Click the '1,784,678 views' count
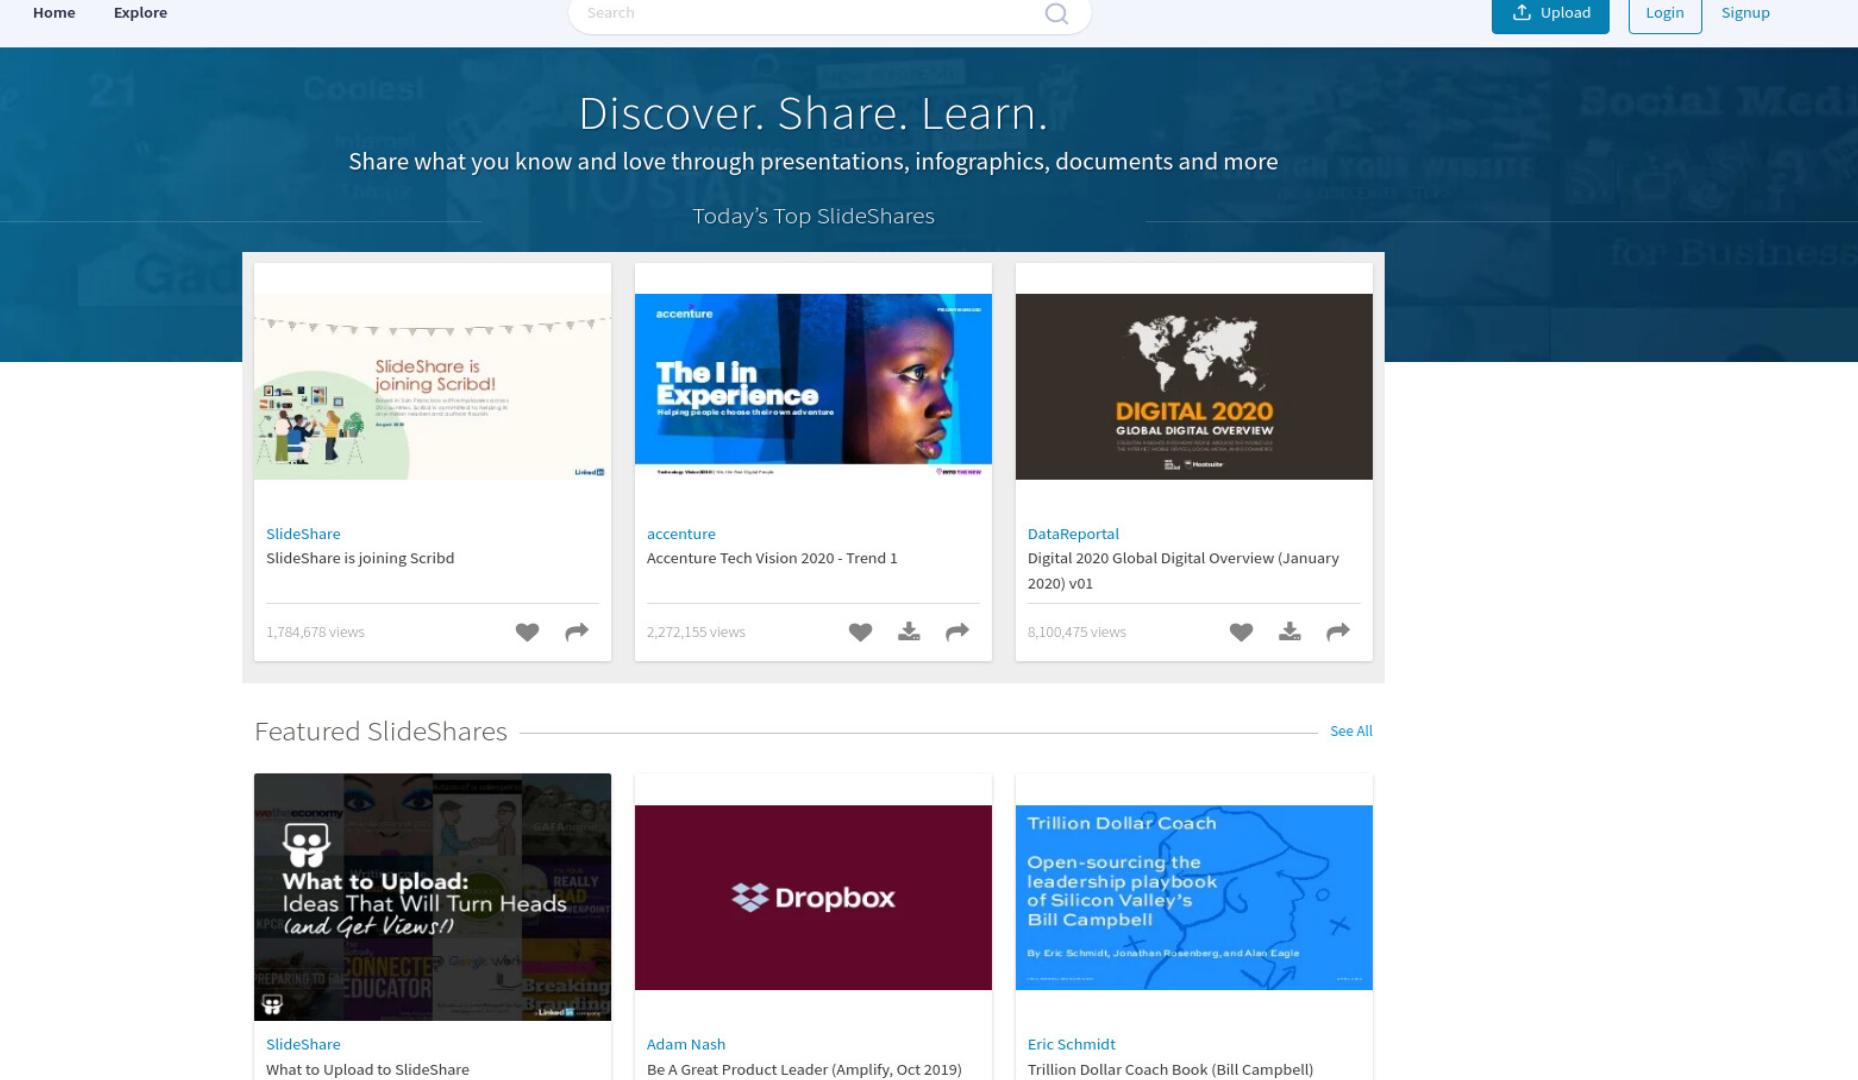Viewport: 1858px width, 1080px height. [x=315, y=632]
